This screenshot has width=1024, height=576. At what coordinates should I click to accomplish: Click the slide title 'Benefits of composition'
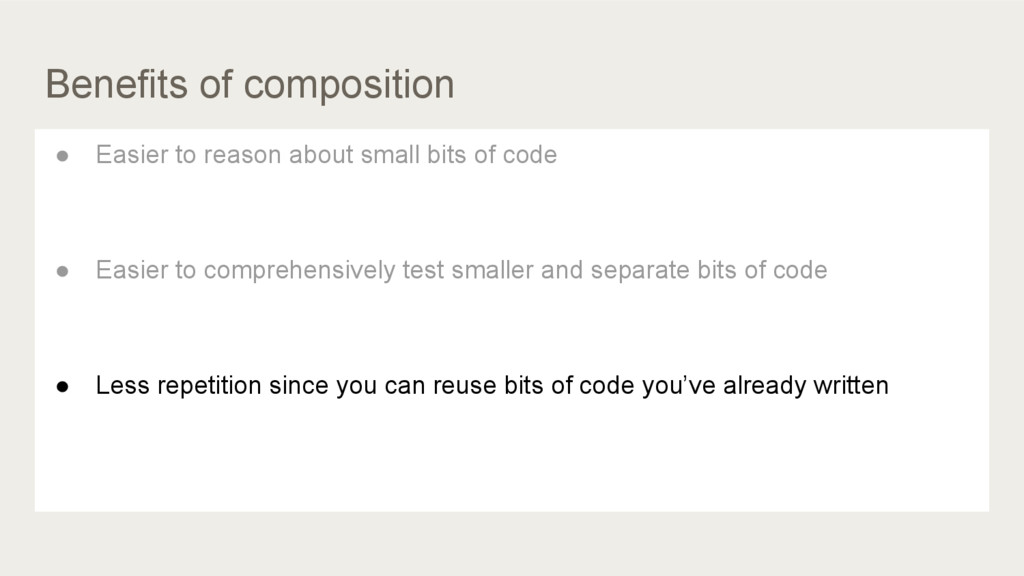point(249,85)
